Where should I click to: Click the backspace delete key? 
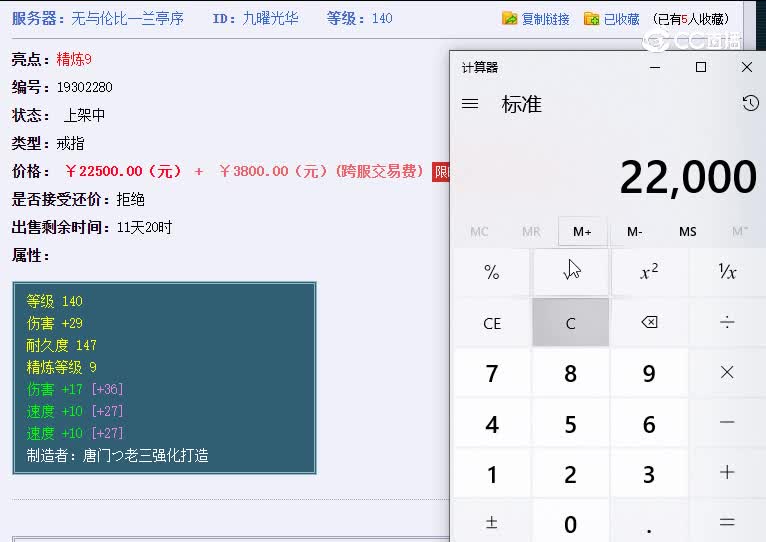click(649, 323)
